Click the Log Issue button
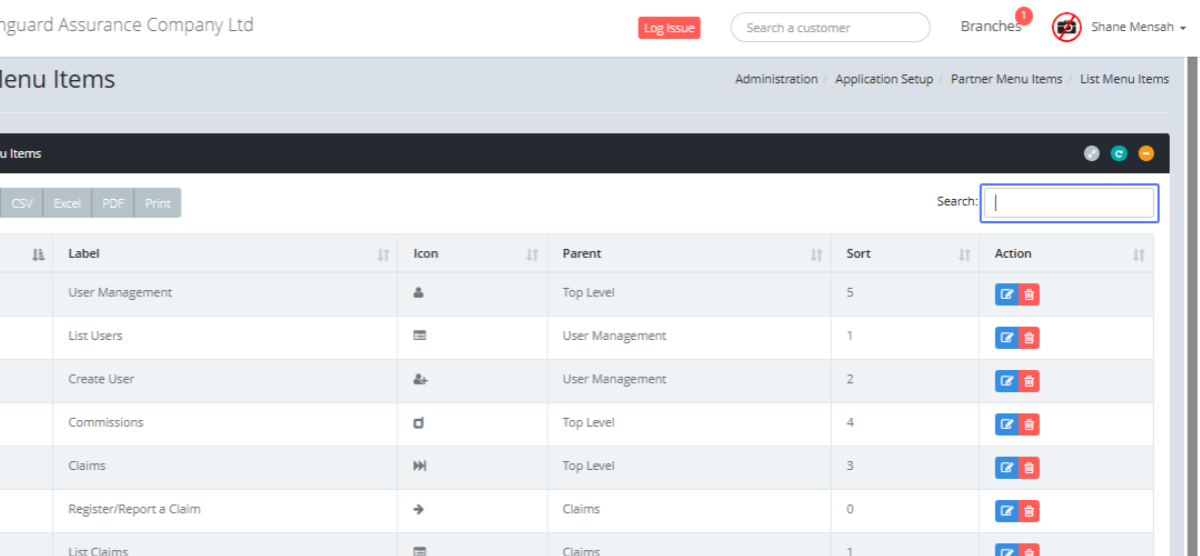Viewport: 1200px width, 556px height. pos(669,28)
